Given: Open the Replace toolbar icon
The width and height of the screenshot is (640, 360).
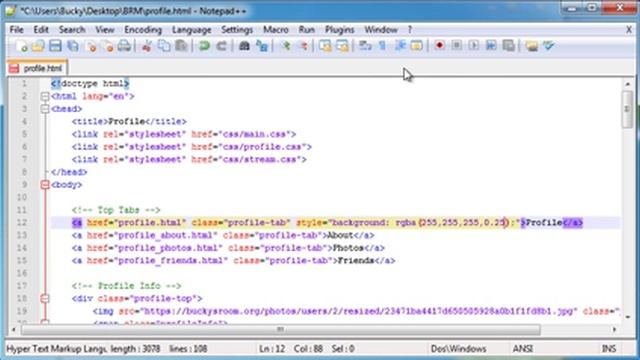Looking at the screenshot, I should point(262,46).
